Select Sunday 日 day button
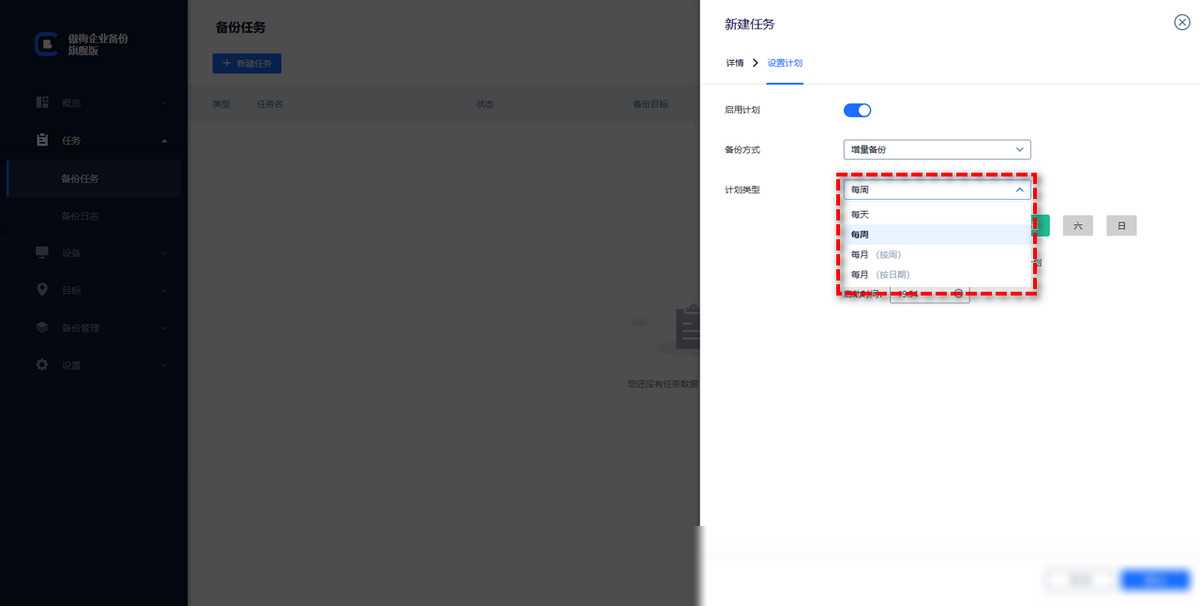This screenshot has height=606, width=1200. point(1121,226)
